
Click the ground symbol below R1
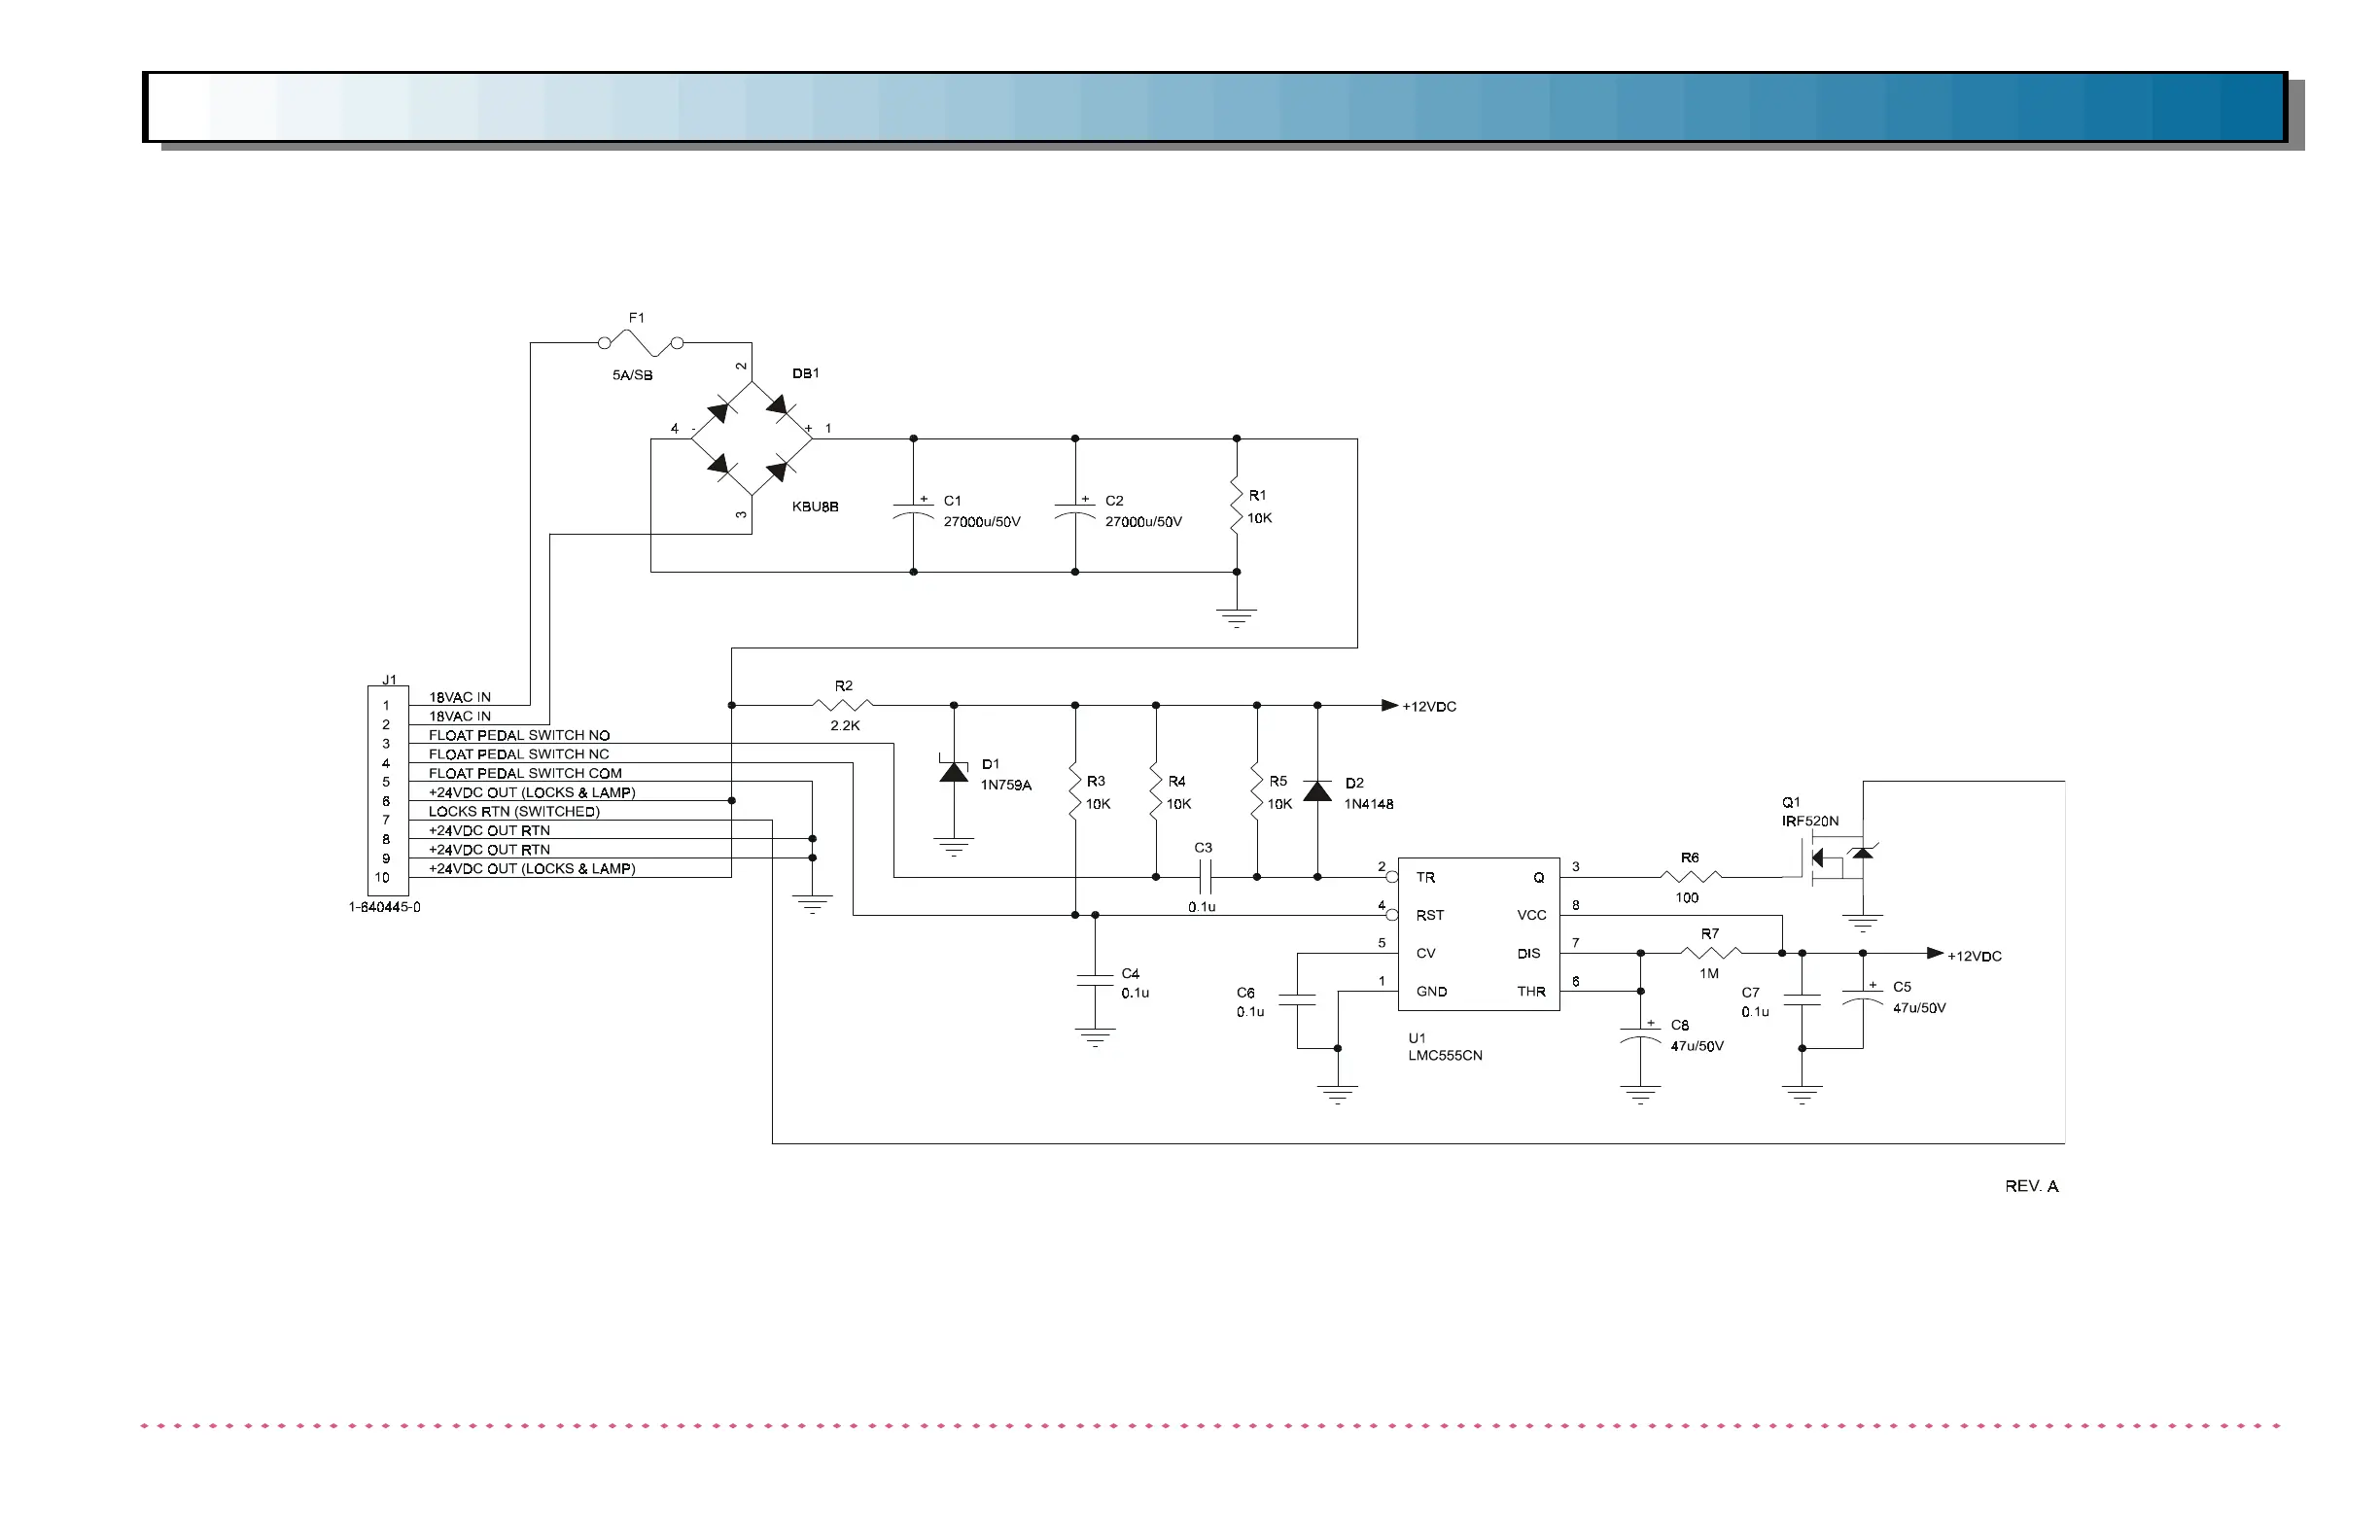1237,617
